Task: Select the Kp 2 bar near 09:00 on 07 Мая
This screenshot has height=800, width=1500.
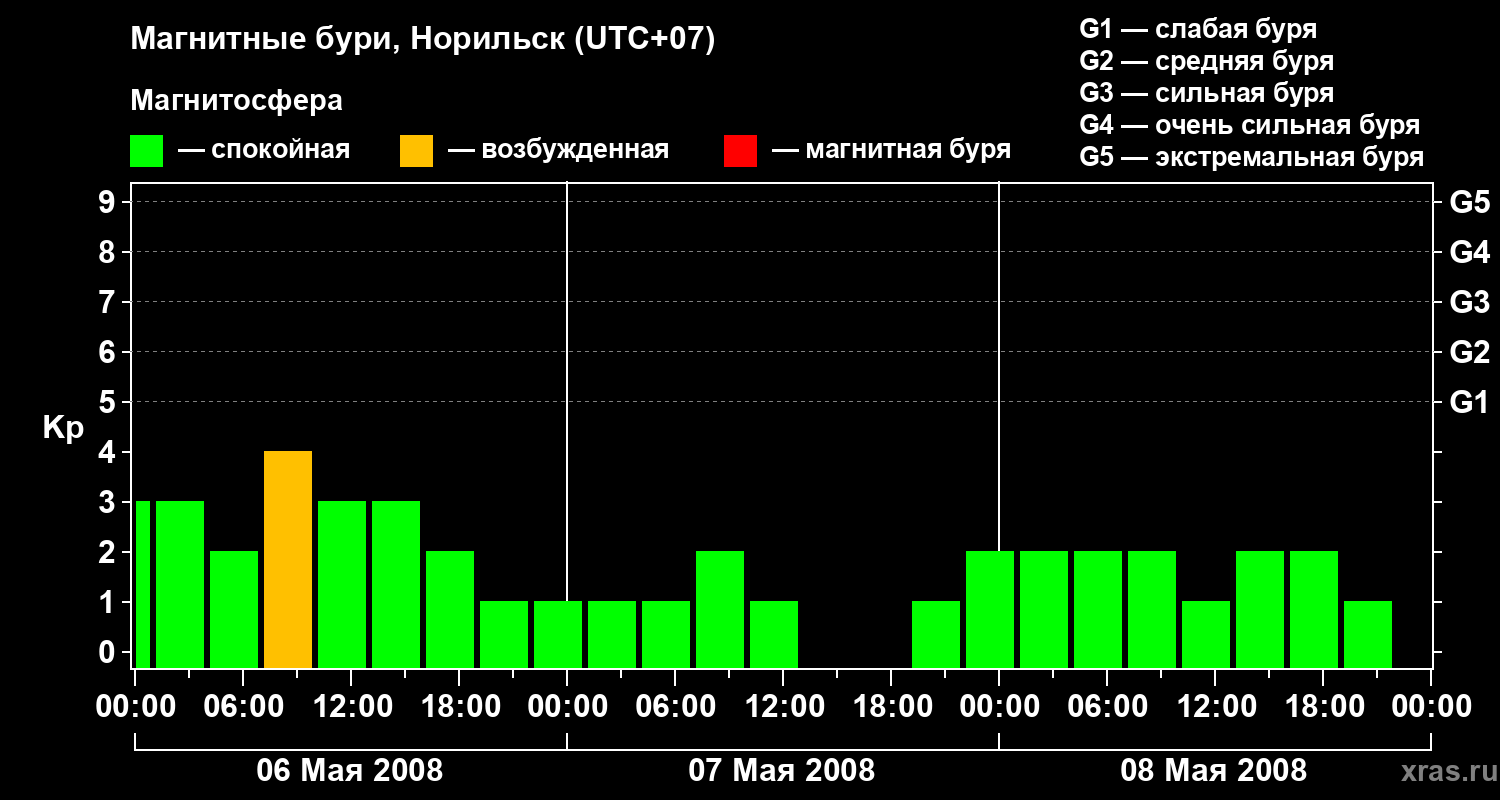Action: [x=720, y=609]
